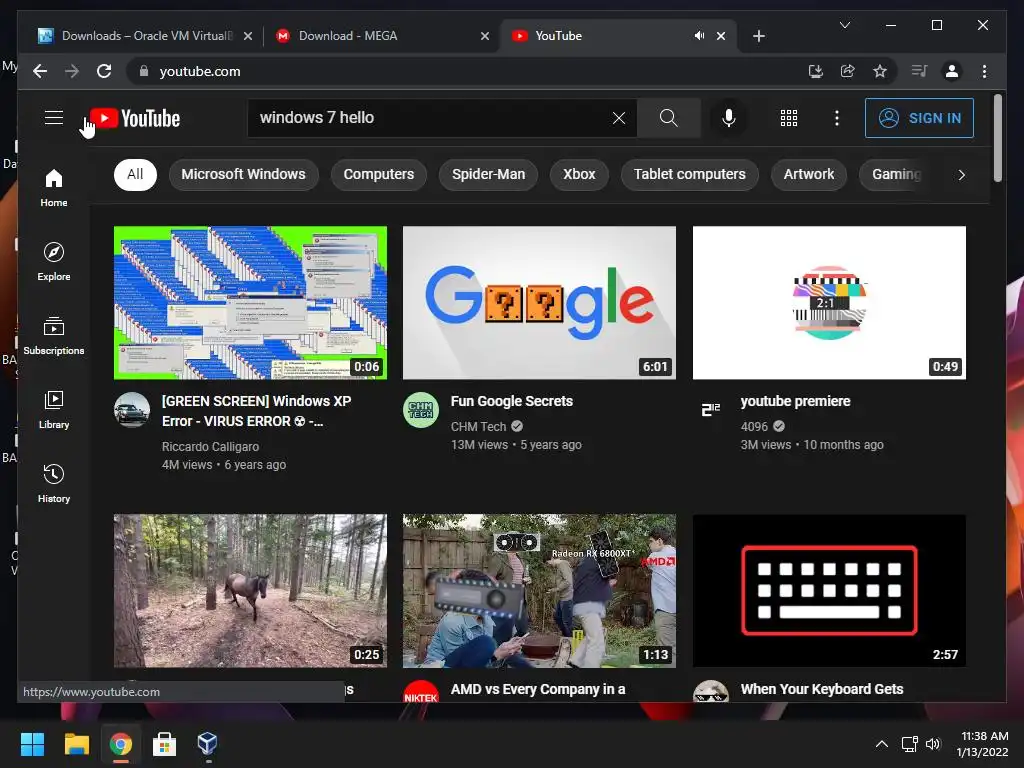1024x768 pixels.
Task: Open the AMD Radeon RX 6800XT video thumbnail
Action: pyautogui.click(x=539, y=590)
